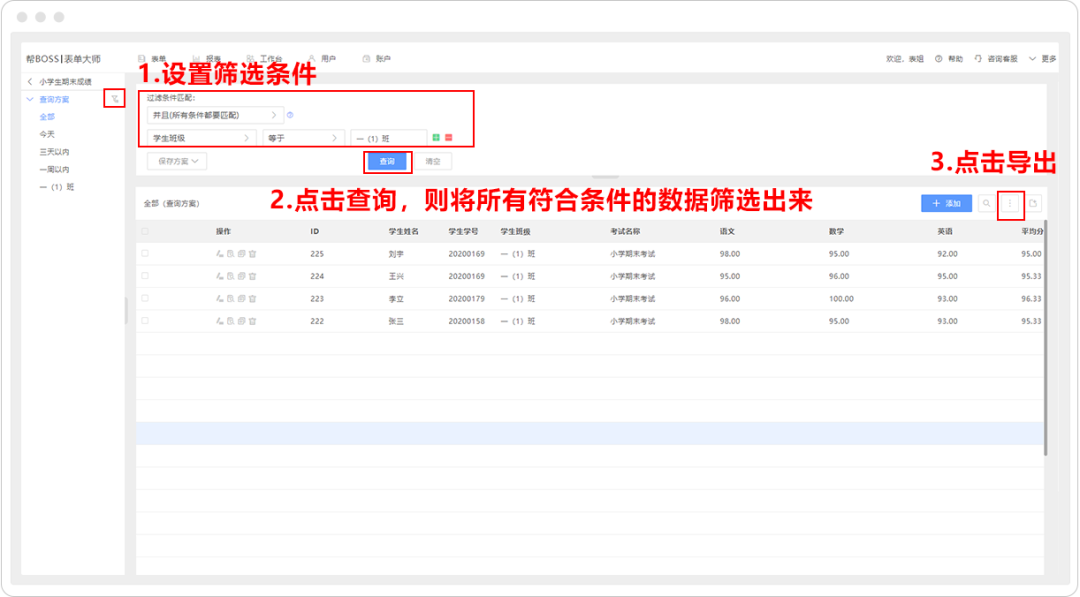The width and height of the screenshot is (1080, 597).
Task: Click the export icon right of three-dot menu
Action: (x=1033, y=203)
